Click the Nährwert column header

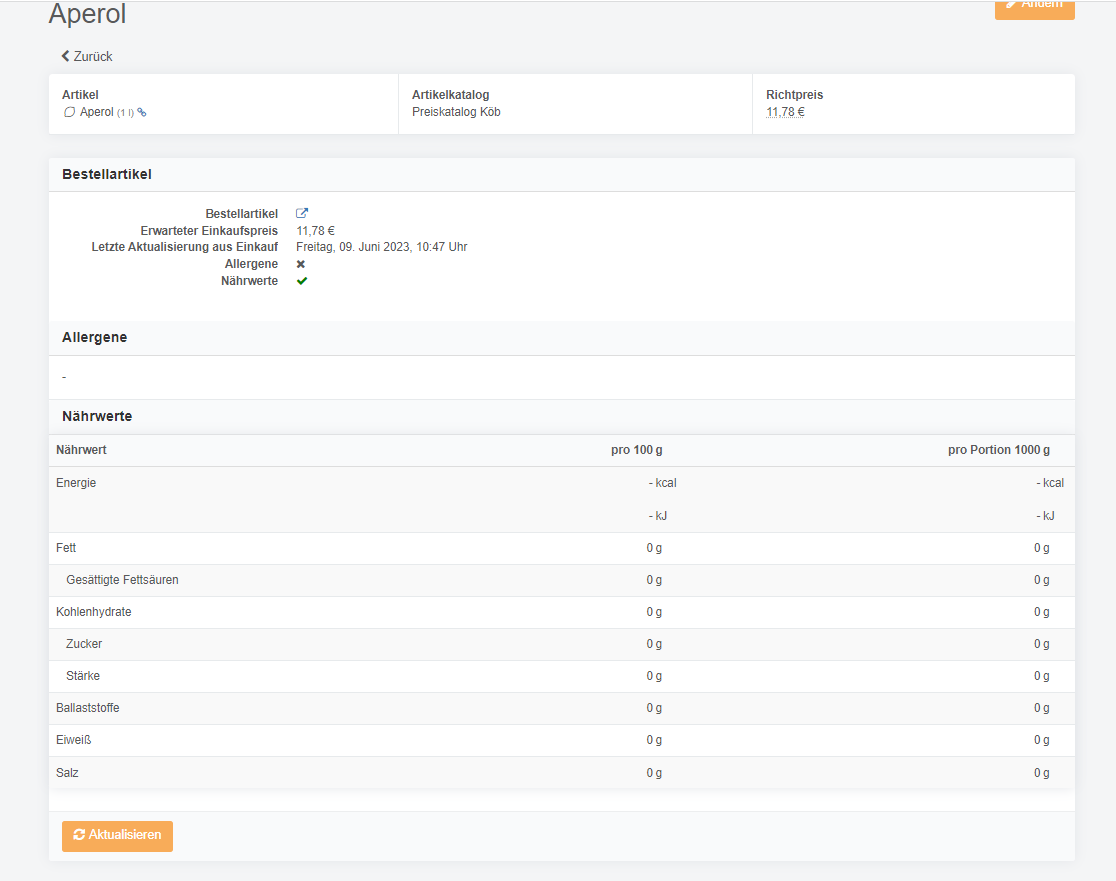point(81,450)
